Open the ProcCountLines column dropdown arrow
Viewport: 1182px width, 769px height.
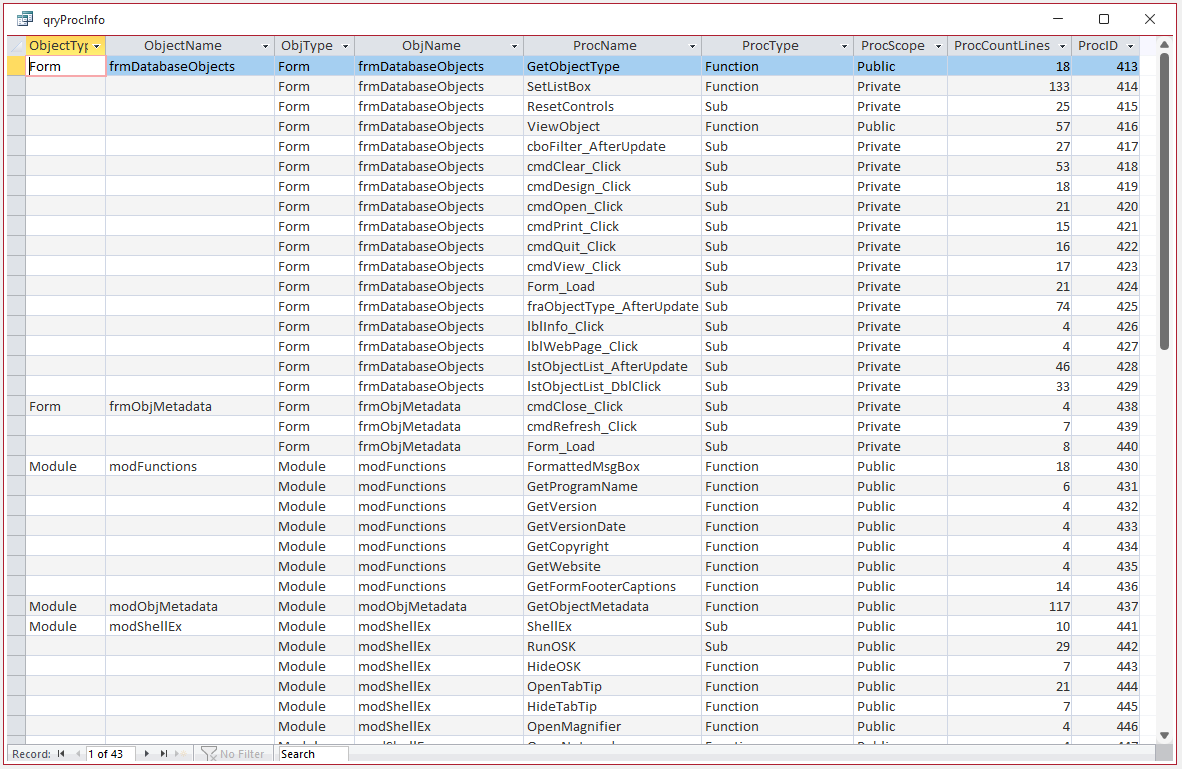(1062, 47)
